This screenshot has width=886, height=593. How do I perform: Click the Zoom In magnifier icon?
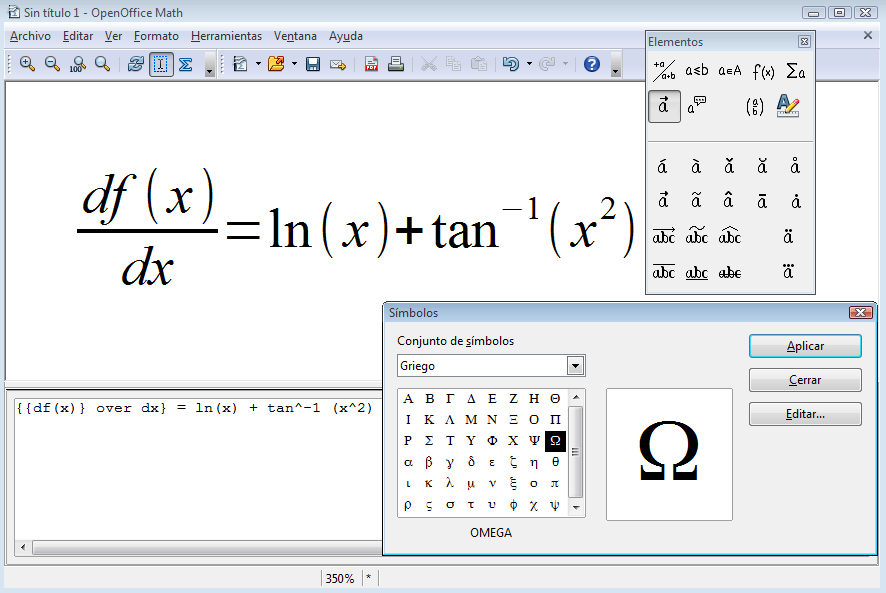[x=27, y=64]
